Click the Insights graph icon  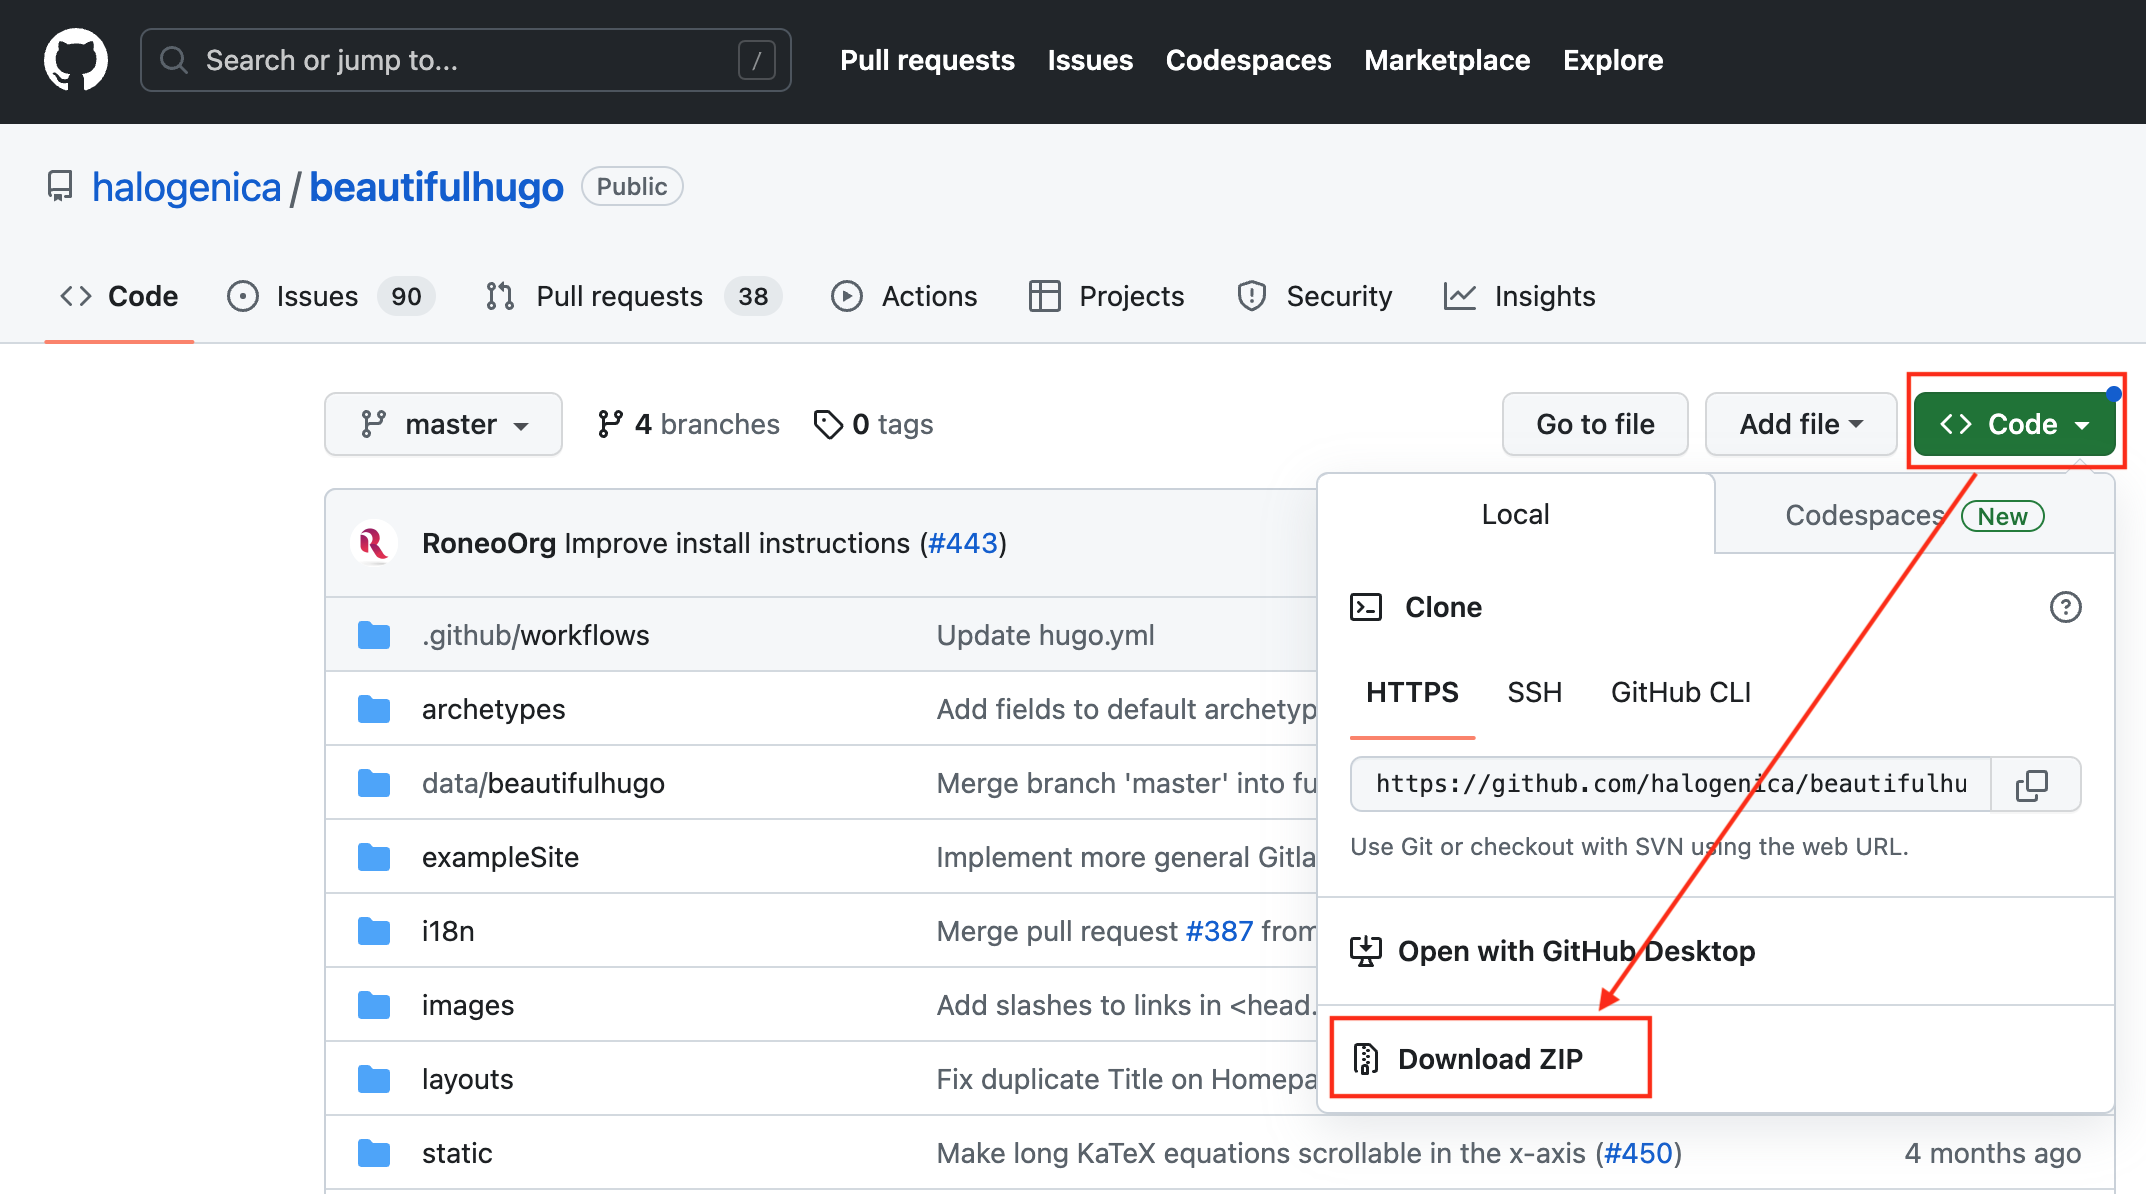click(1460, 296)
